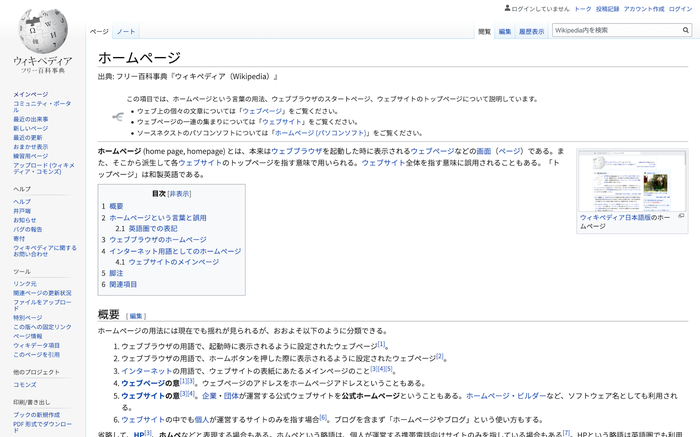Click the user icon beside ログインしていません
This screenshot has width=700, height=437.
[x=507, y=8]
